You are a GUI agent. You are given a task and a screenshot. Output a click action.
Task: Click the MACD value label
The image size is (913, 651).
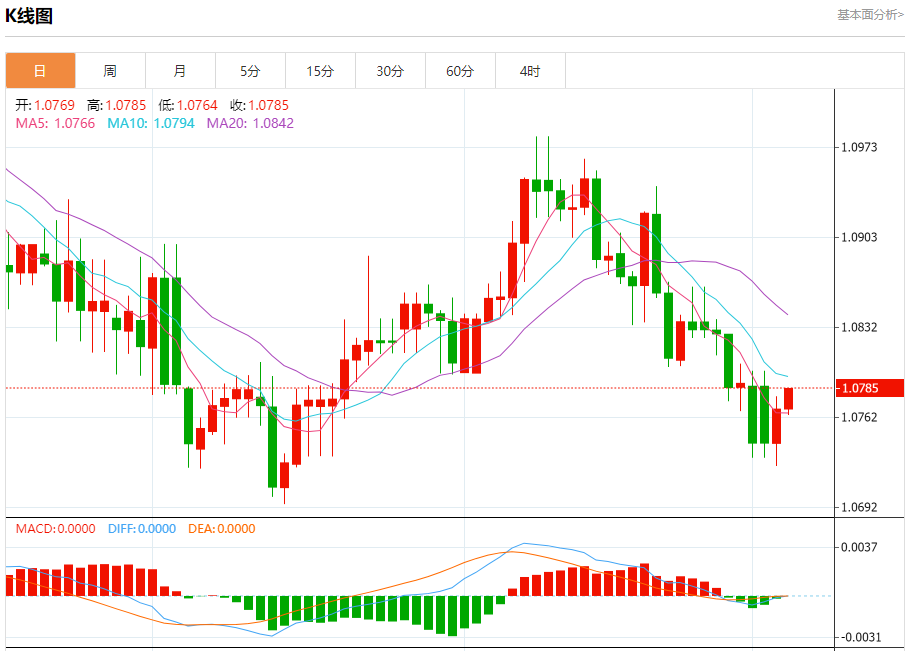[55, 529]
